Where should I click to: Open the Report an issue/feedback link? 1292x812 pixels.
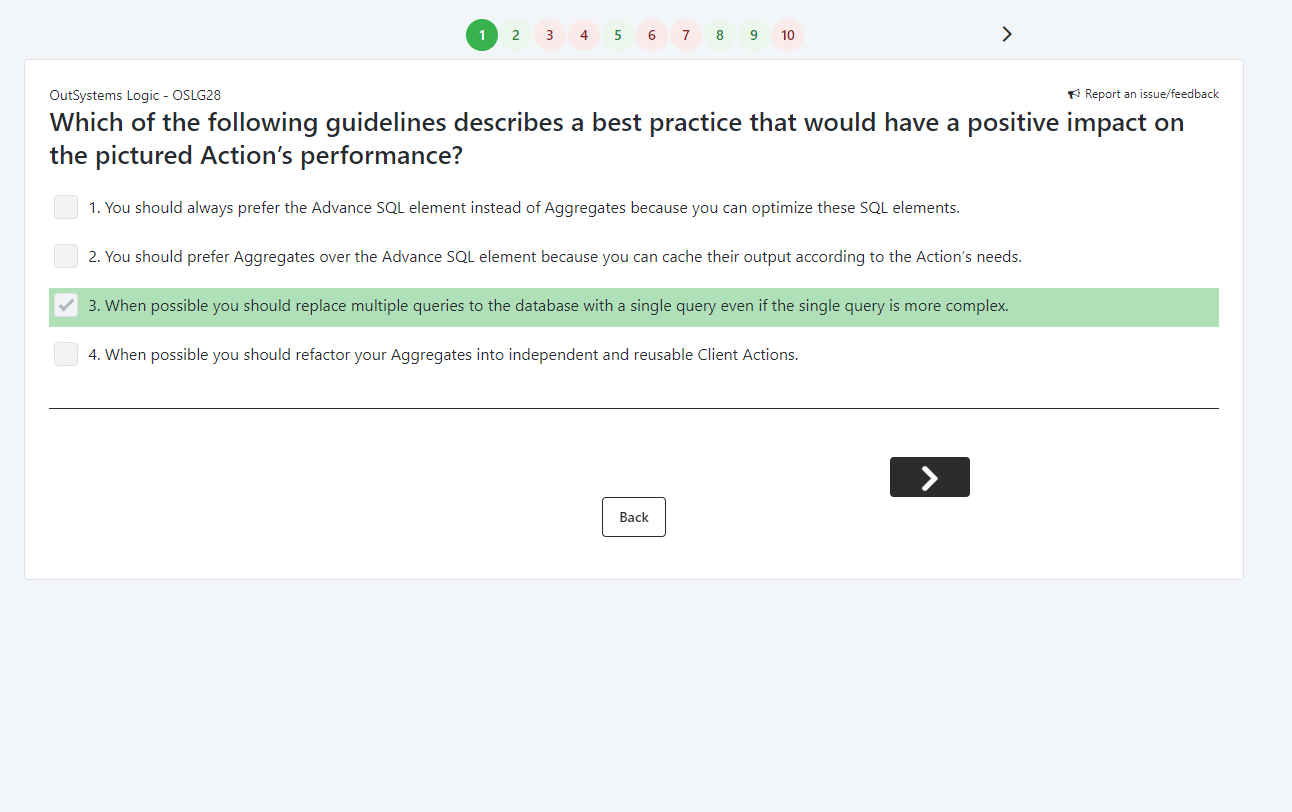[1151, 94]
